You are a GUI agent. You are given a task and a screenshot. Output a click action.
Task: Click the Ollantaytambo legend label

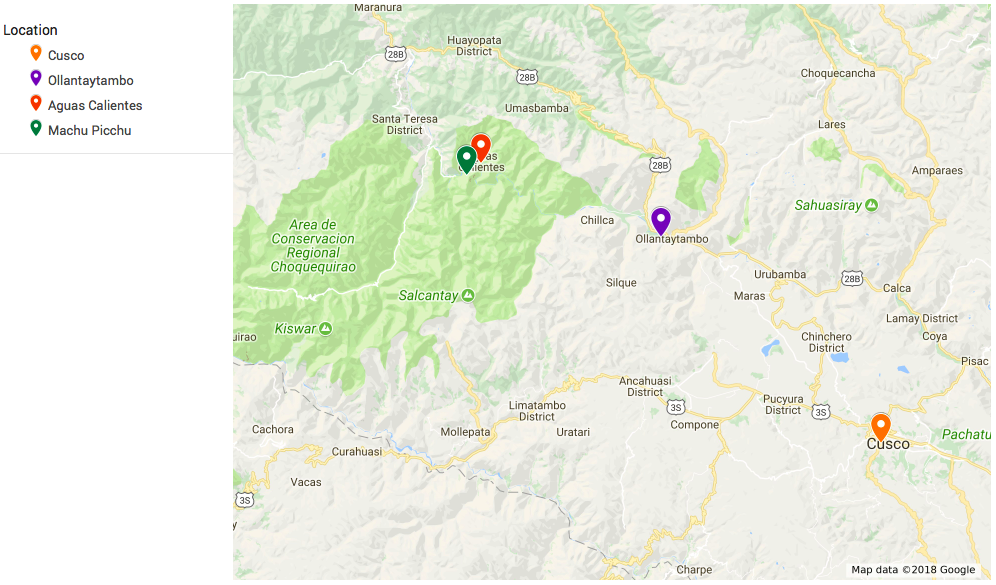91,81
